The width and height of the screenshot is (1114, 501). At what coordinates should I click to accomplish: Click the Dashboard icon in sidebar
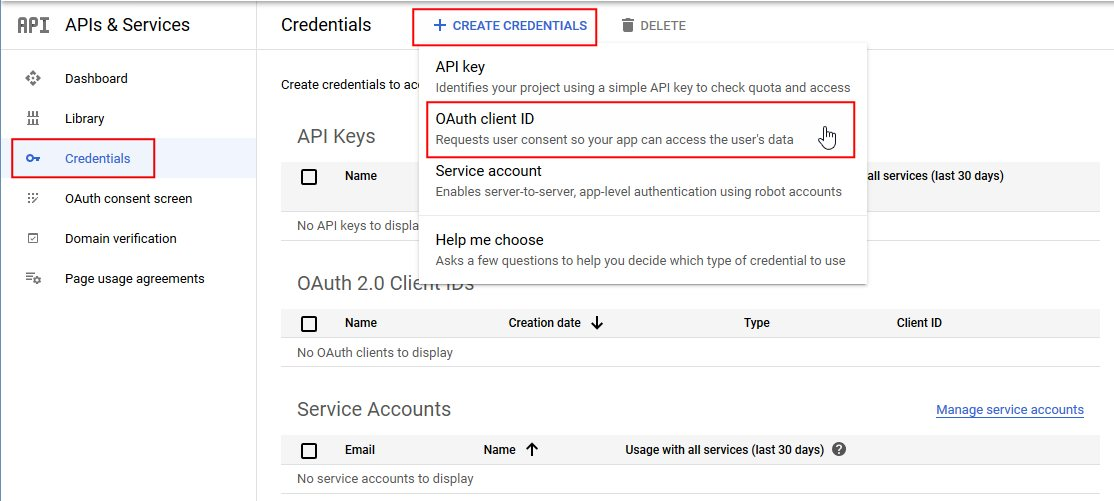tap(33, 78)
